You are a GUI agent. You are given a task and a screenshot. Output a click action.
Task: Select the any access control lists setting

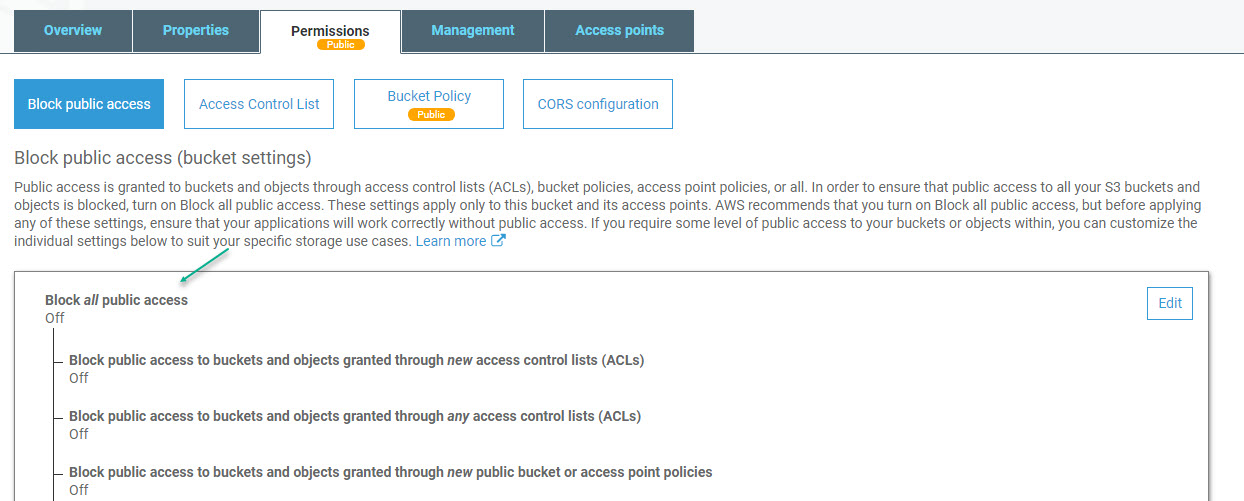[x=354, y=416]
